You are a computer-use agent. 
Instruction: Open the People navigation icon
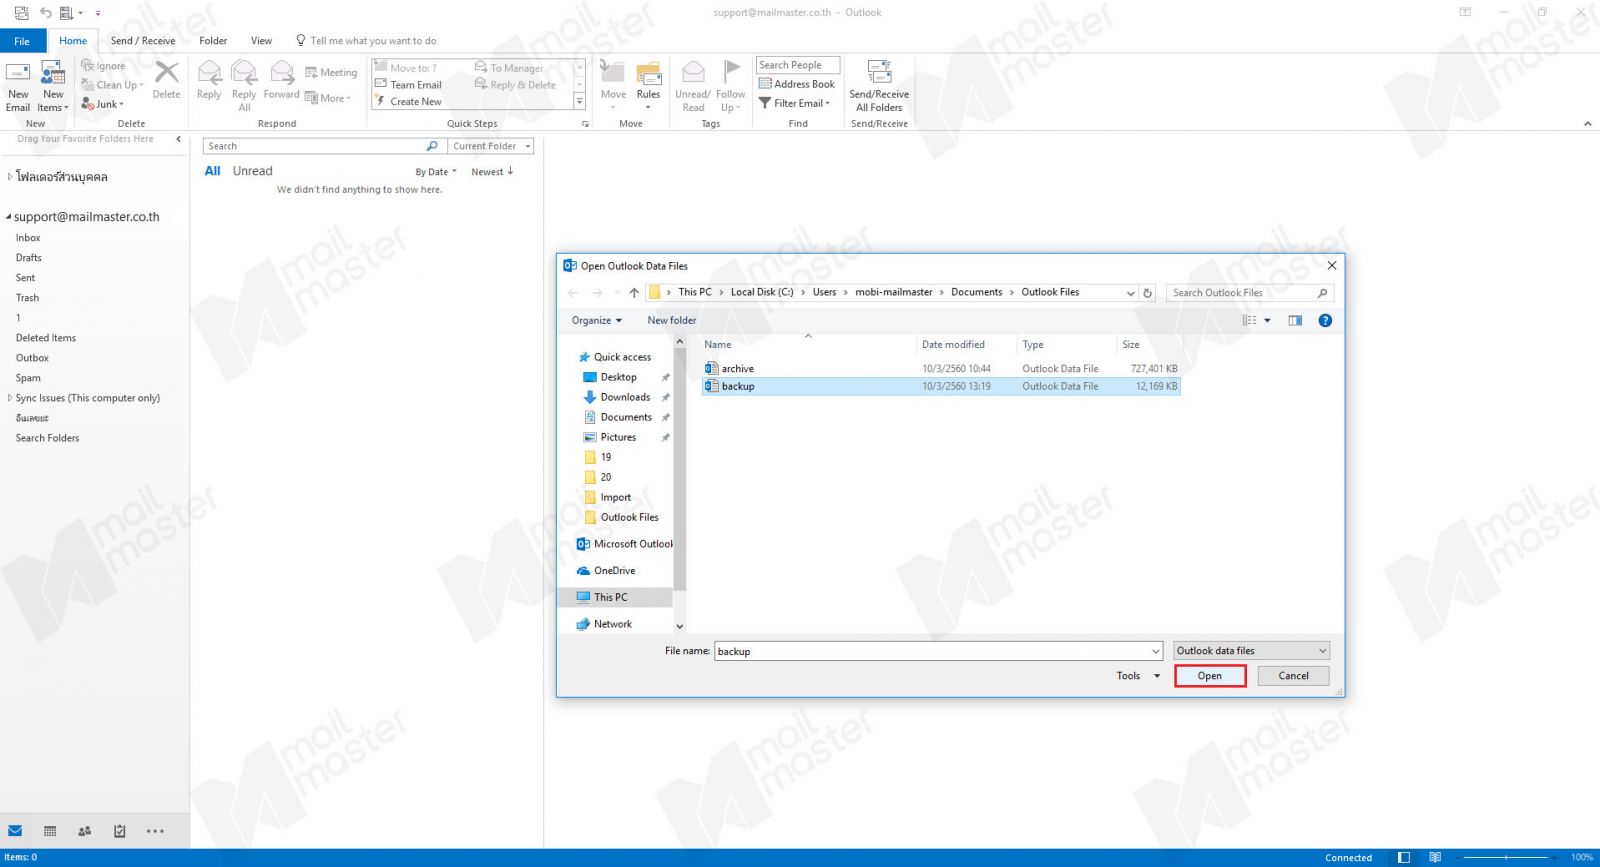pos(85,831)
